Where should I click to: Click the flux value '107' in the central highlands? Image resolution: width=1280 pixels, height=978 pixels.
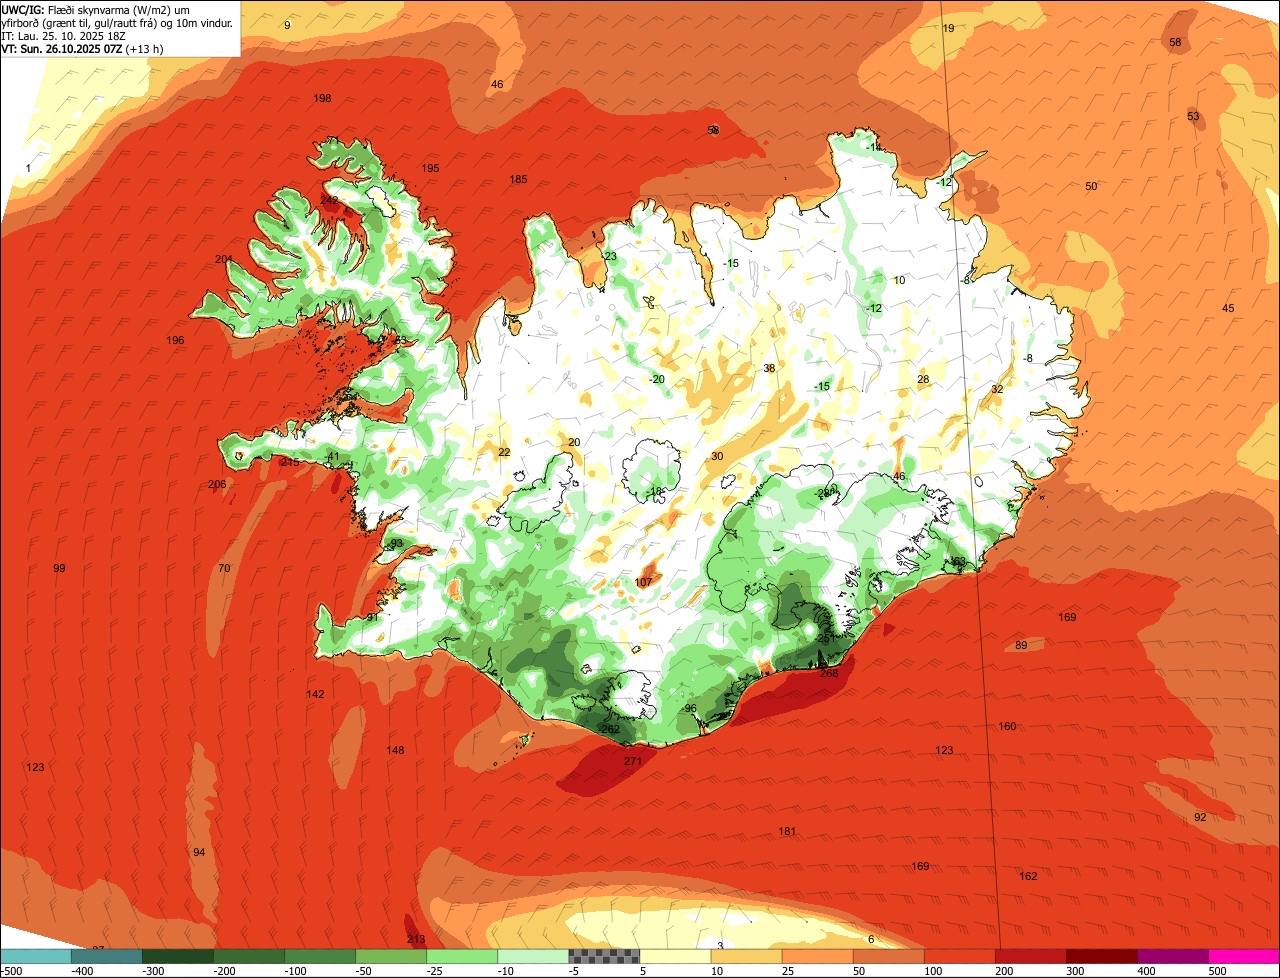pos(643,582)
